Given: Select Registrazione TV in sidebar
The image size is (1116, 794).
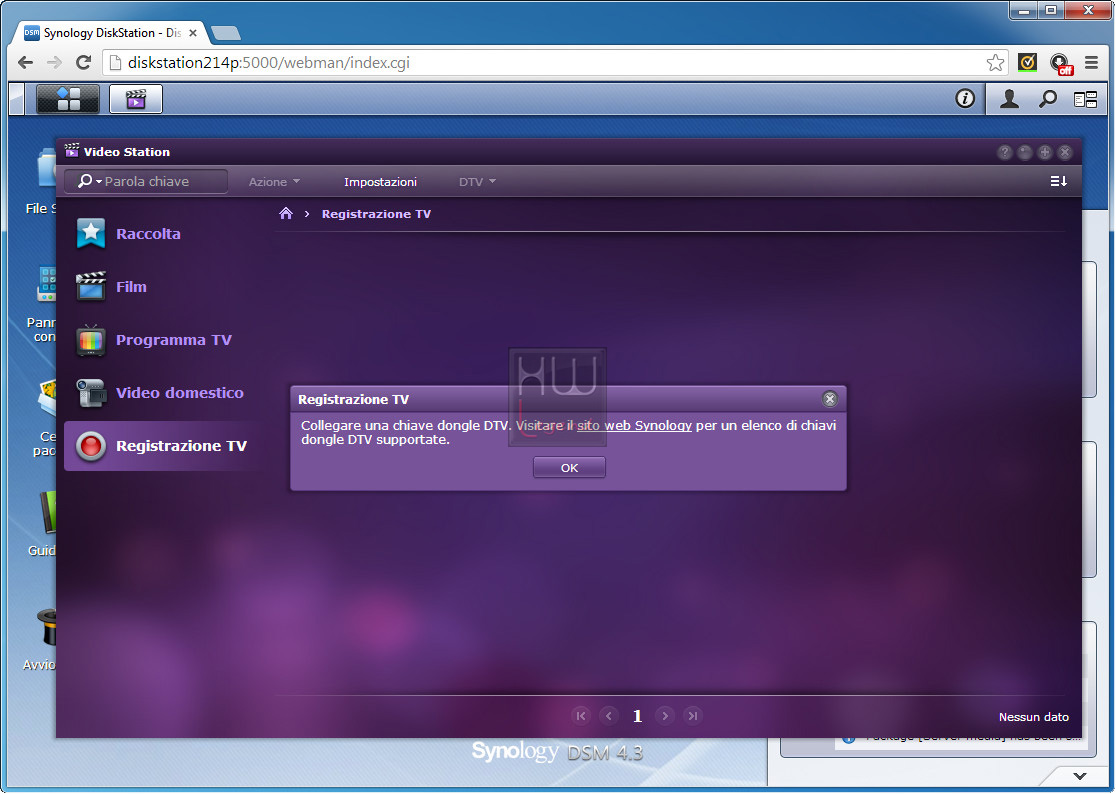Looking at the screenshot, I should pos(162,446).
